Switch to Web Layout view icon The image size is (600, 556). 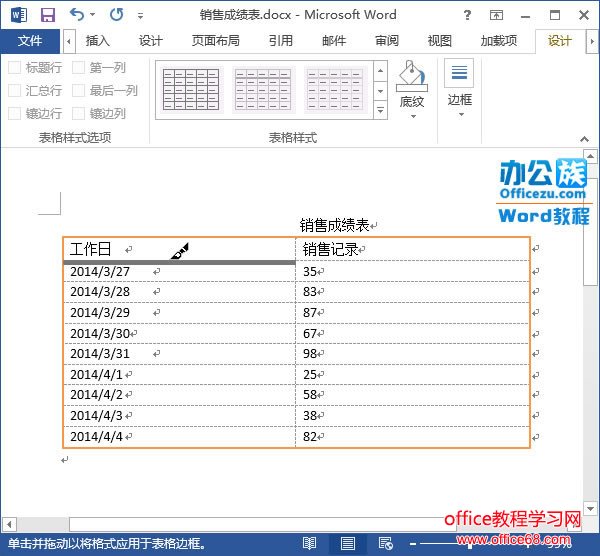tap(385, 543)
